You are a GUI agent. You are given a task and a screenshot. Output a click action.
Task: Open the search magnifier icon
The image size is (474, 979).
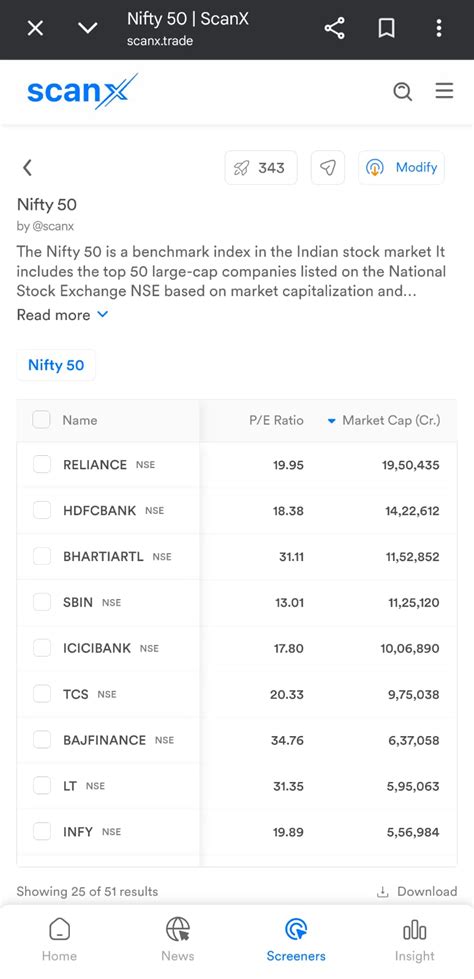coord(403,92)
